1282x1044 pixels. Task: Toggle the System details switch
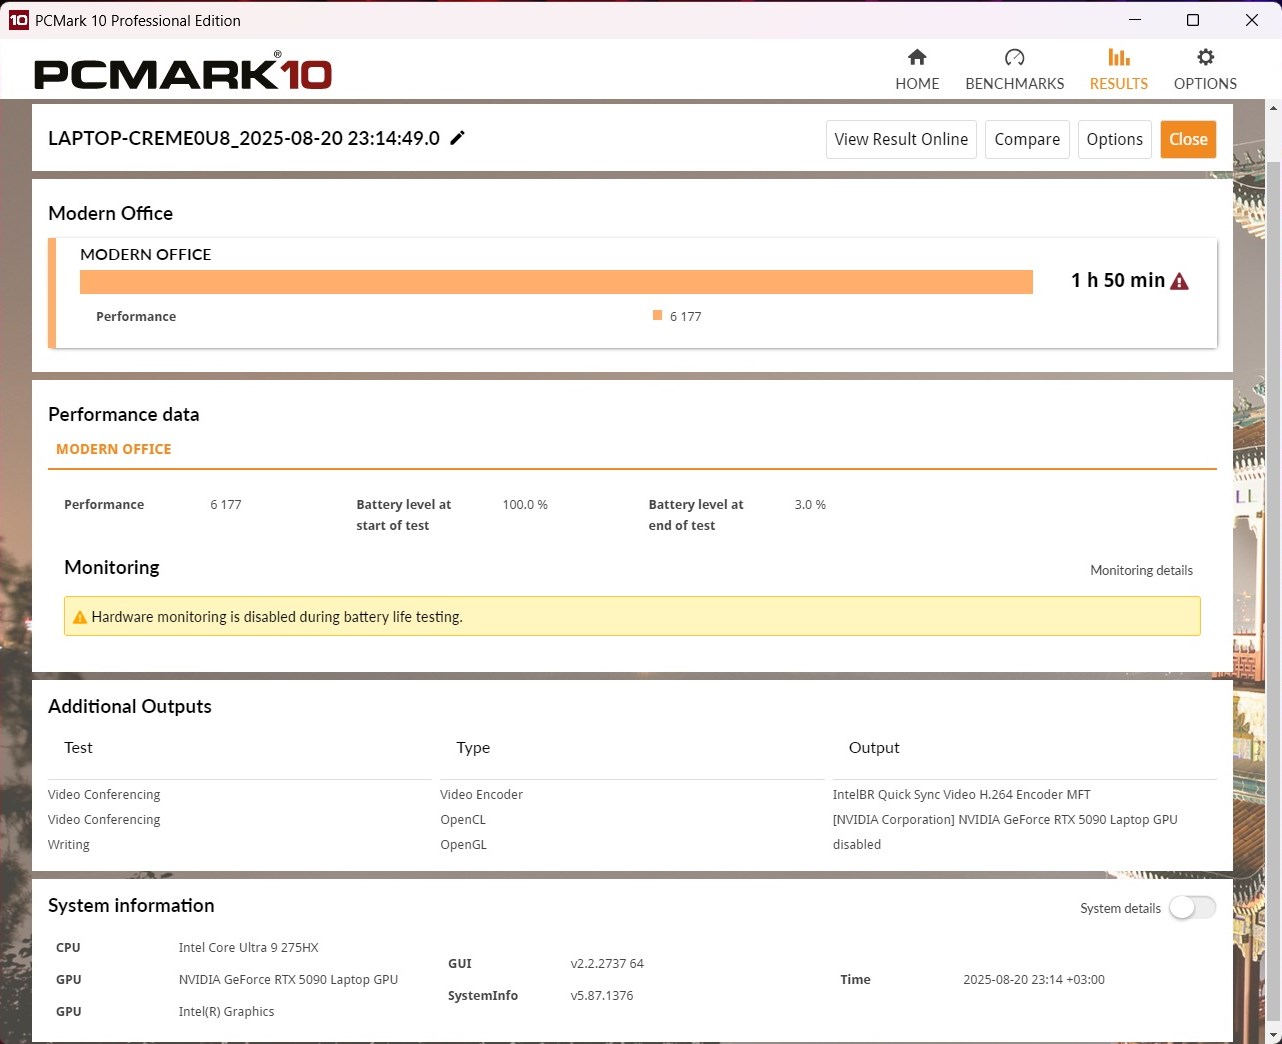(x=1192, y=907)
